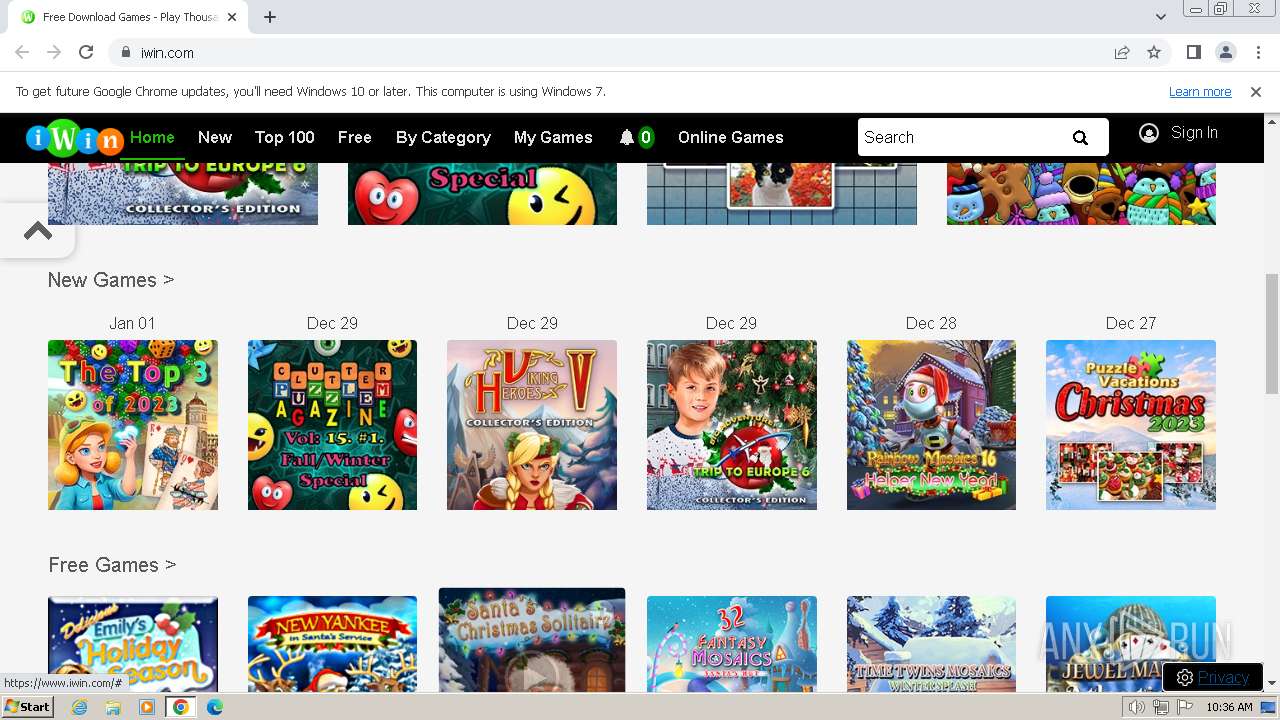Open Trip to Europe 6 game thumbnail
The width and height of the screenshot is (1280, 720).
732,425
